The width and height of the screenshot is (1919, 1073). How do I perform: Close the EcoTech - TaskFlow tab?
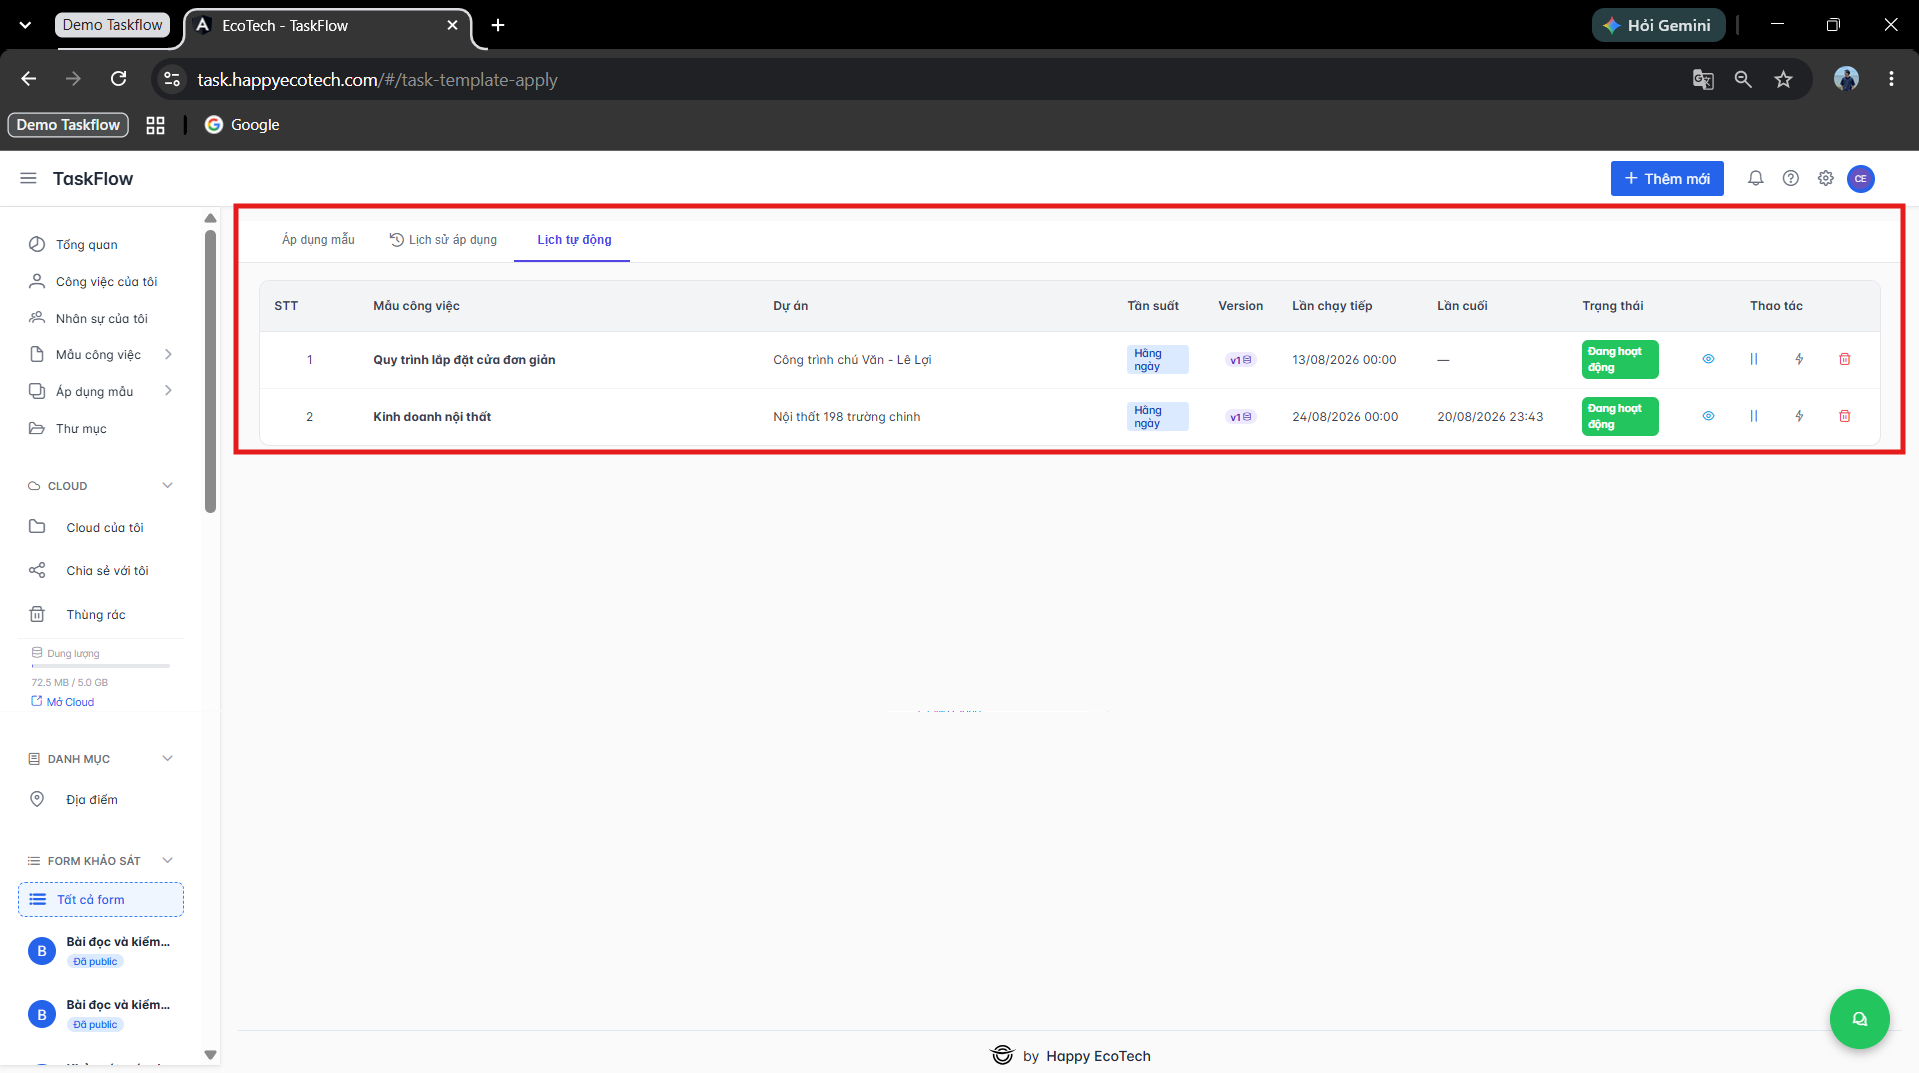(x=452, y=25)
